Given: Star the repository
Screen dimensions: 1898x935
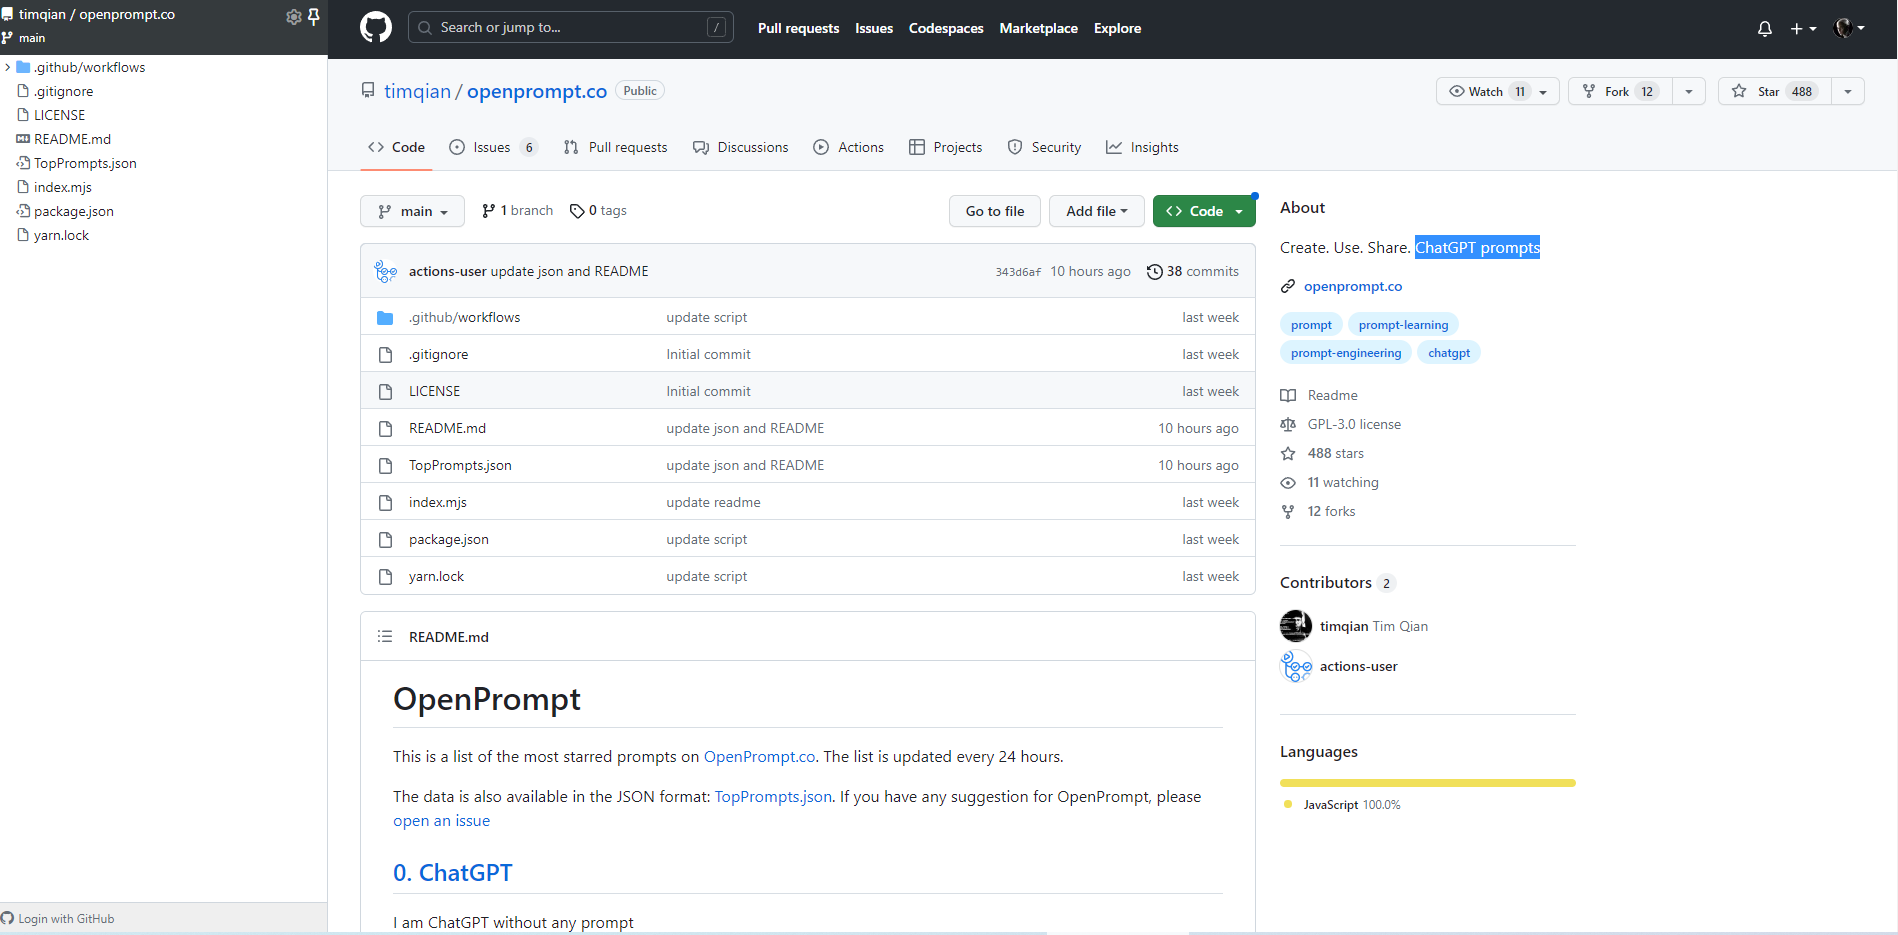Looking at the screenshot, I should coord(1775,91).
